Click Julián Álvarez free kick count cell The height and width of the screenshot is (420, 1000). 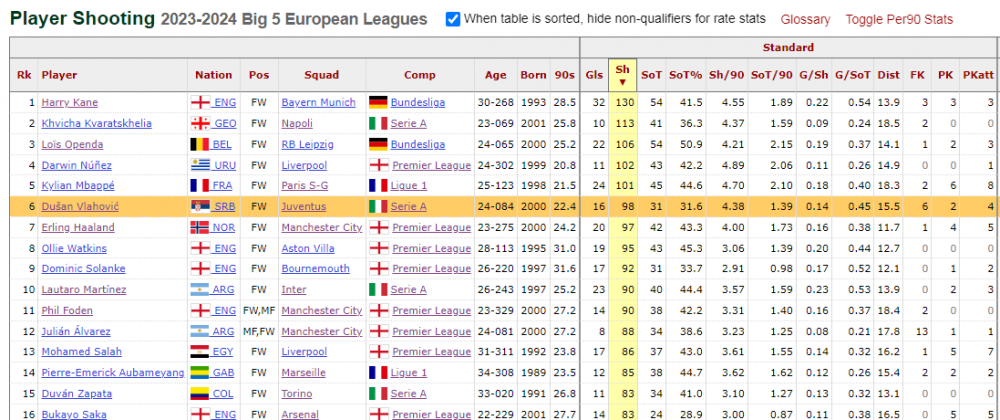[x=917, y=331]
